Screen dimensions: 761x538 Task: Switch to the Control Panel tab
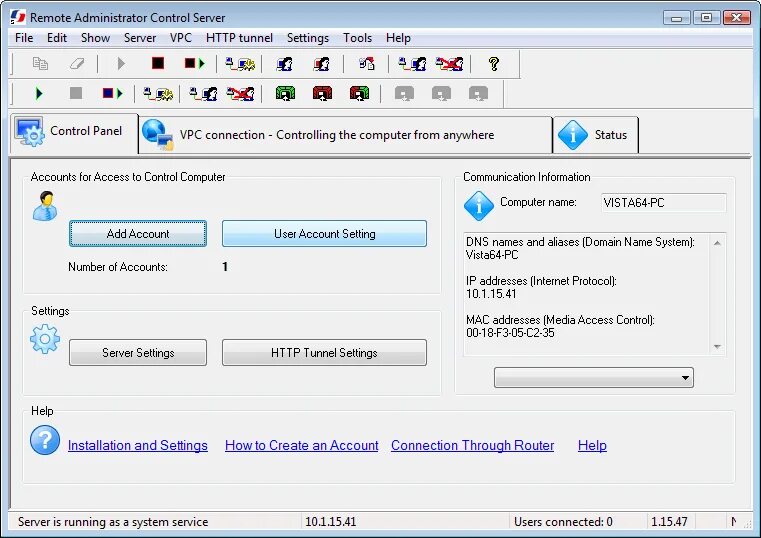point(74,133)
